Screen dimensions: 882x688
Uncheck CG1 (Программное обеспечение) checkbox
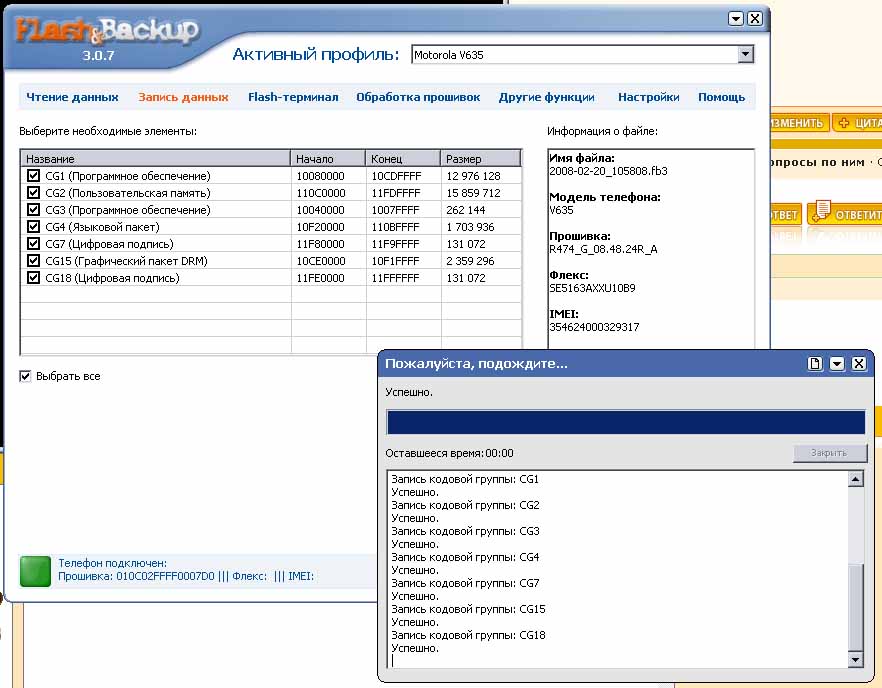(33, 176)
